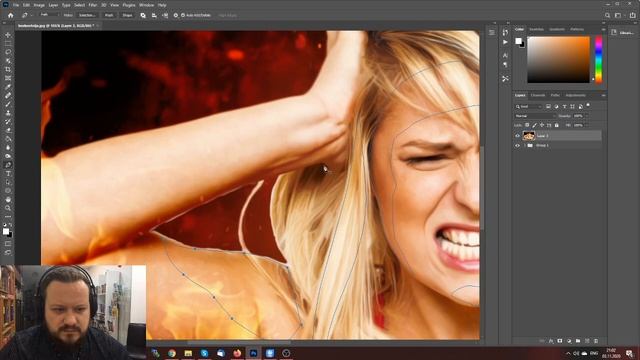The width and height of the screenshot is (640, 360).
Task: Switch to the Swatches tab
Action: [536, 29]
